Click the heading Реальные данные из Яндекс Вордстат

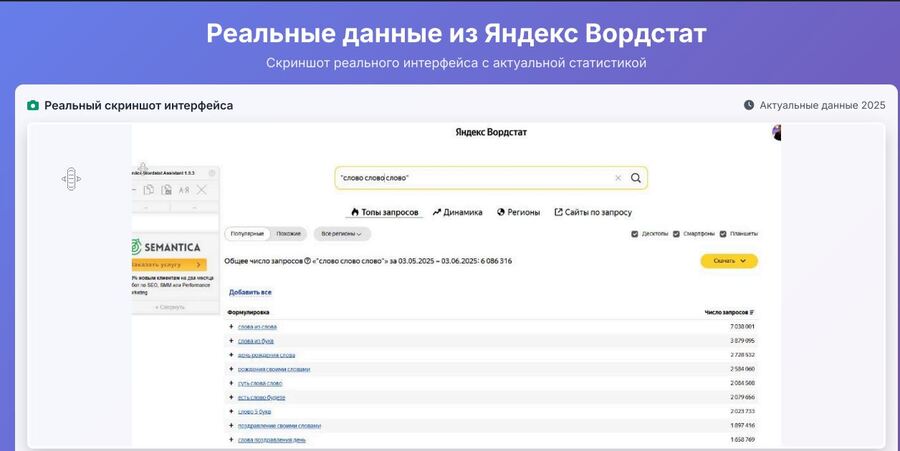click(x=456, y=33)
